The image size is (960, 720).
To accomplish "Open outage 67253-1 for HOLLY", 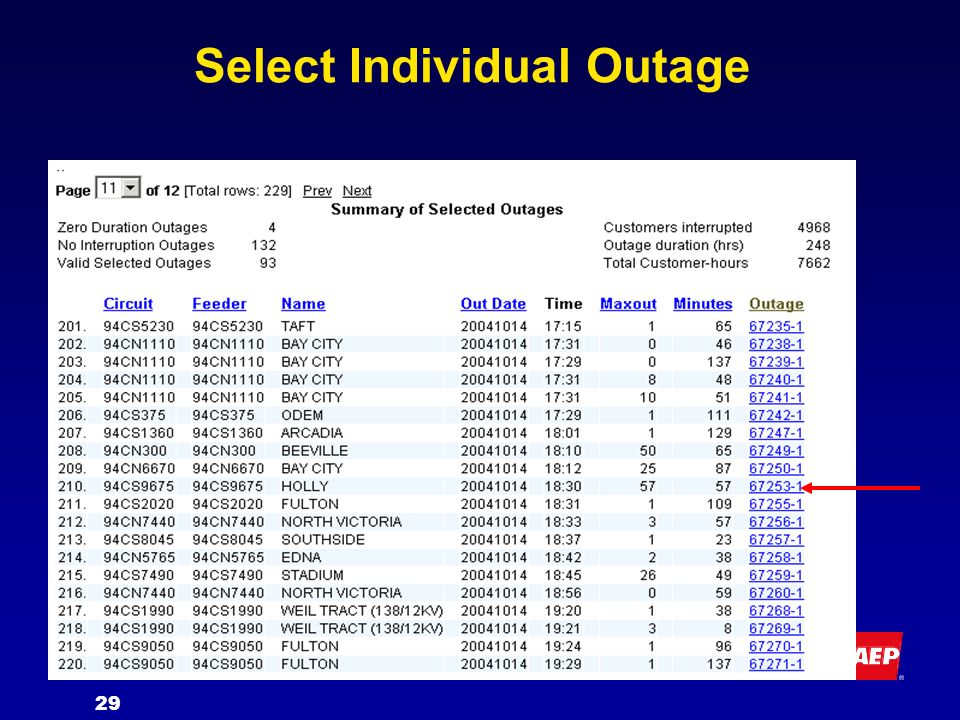I will click(776, 486).
